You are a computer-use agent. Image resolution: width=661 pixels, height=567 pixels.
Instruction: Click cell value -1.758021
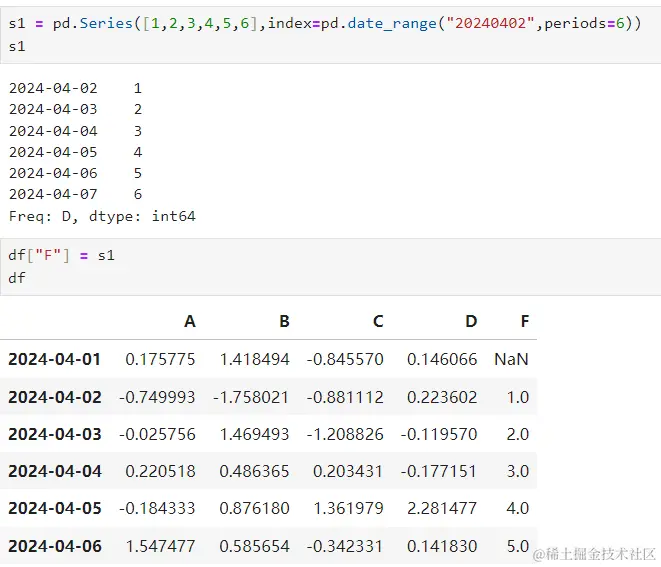251,397
